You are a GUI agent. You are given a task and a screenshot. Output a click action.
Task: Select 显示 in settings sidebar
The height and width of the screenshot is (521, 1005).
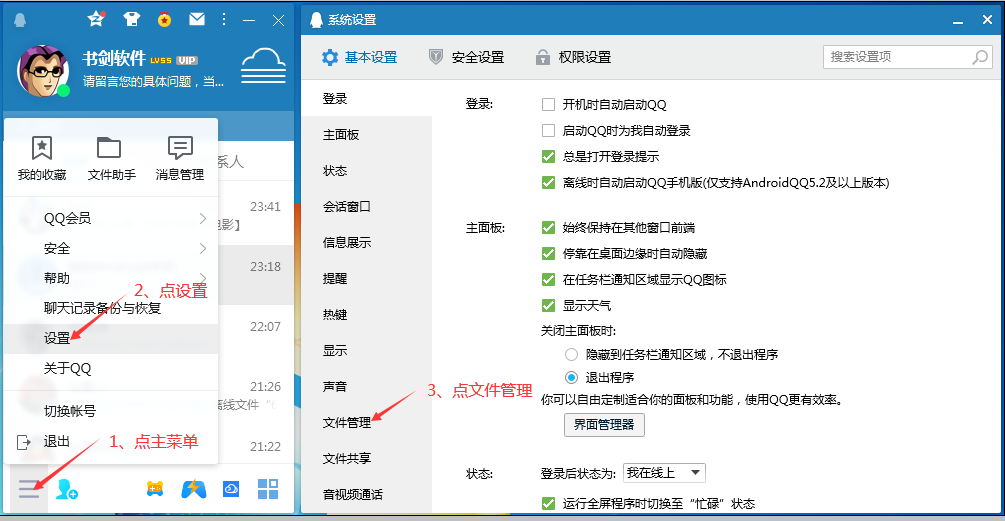pyautogui.click(x=366, y=351)
